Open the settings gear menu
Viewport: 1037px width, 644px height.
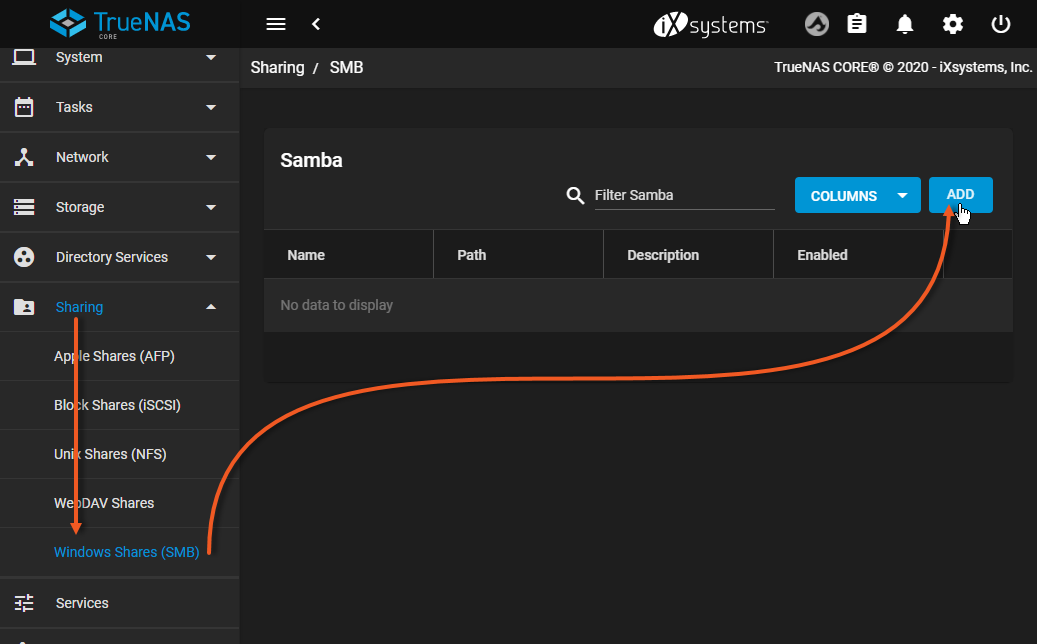pos(953,24)
